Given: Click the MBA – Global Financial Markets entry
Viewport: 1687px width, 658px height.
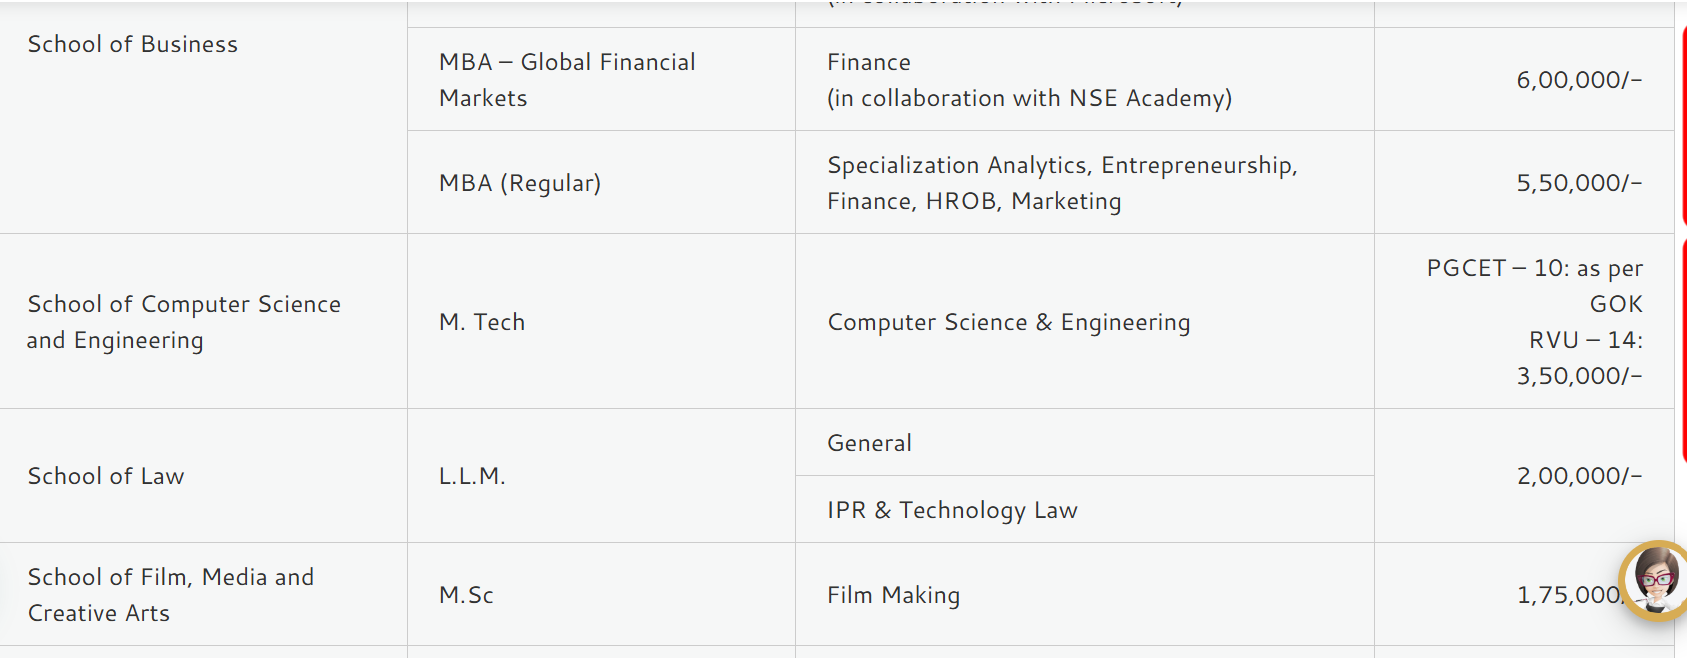Looking at the screenshot, I should click(x=567, y=79).
